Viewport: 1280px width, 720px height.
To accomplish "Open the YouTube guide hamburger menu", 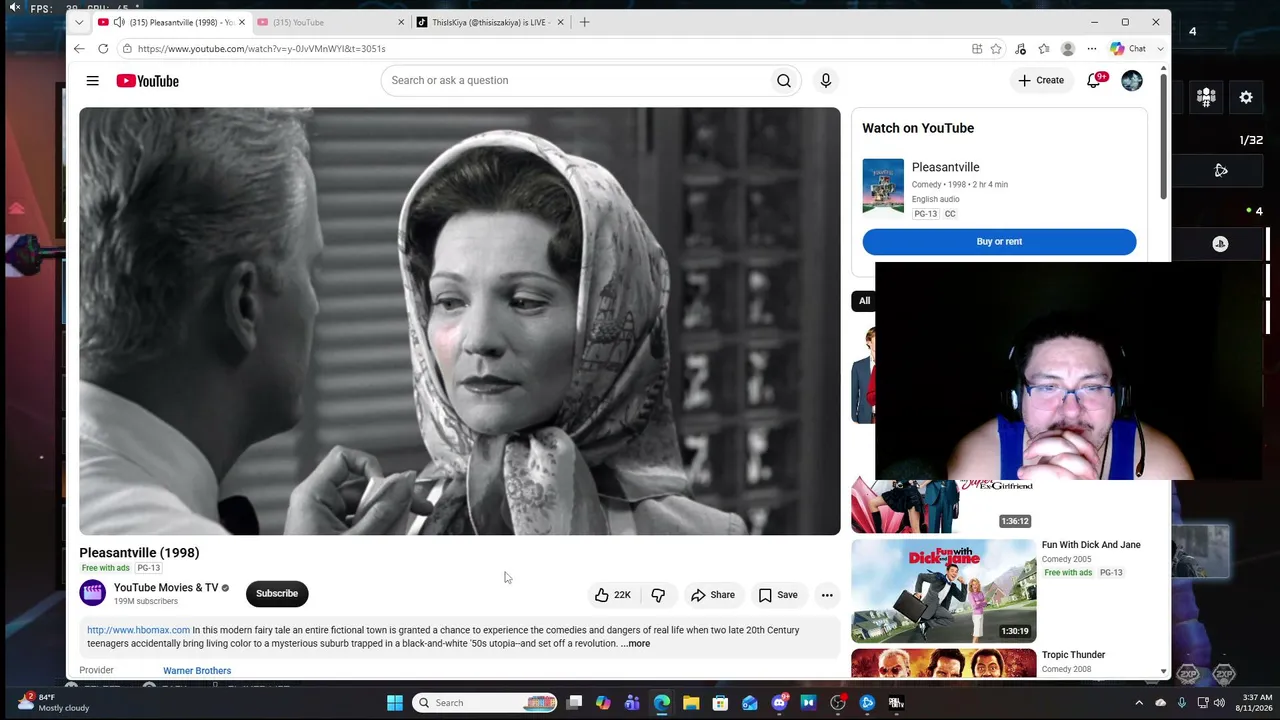I will pyautogui.click(x=92, y=81).
